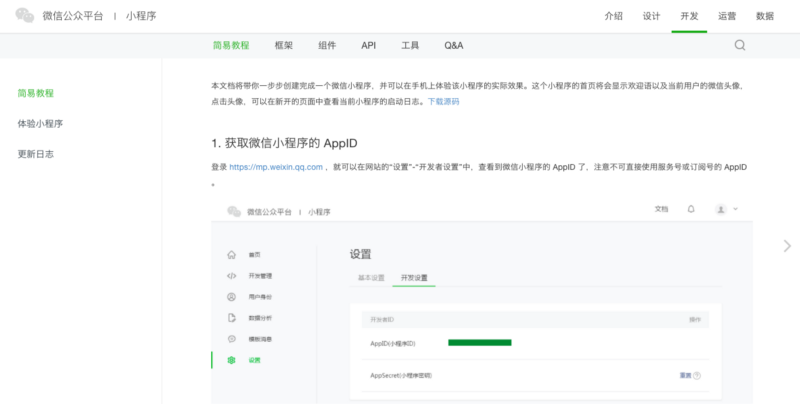Go to the 运营 top navigation item

pos(727,16)
